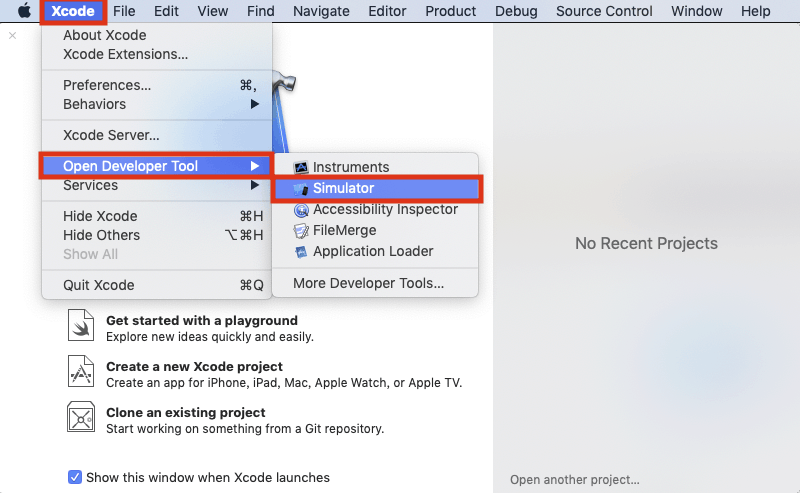Viewport: 800px width, 493px height.
Task: Click the Application Loader icon
Action: 301,252
